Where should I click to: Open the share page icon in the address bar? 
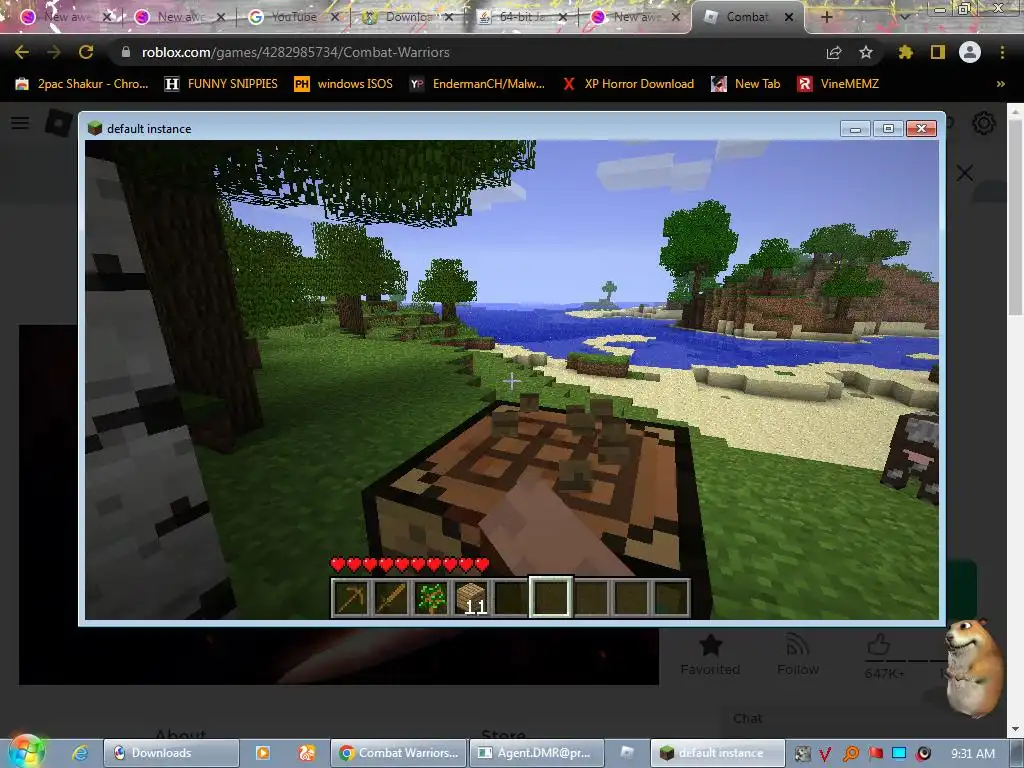[x=834, y=52]
